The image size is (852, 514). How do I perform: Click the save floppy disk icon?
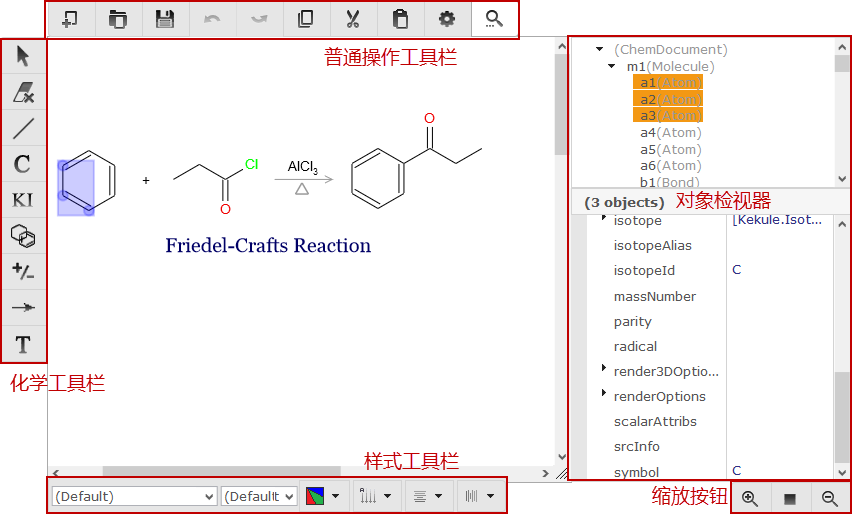pyautogui.click(x=165, y=20)
